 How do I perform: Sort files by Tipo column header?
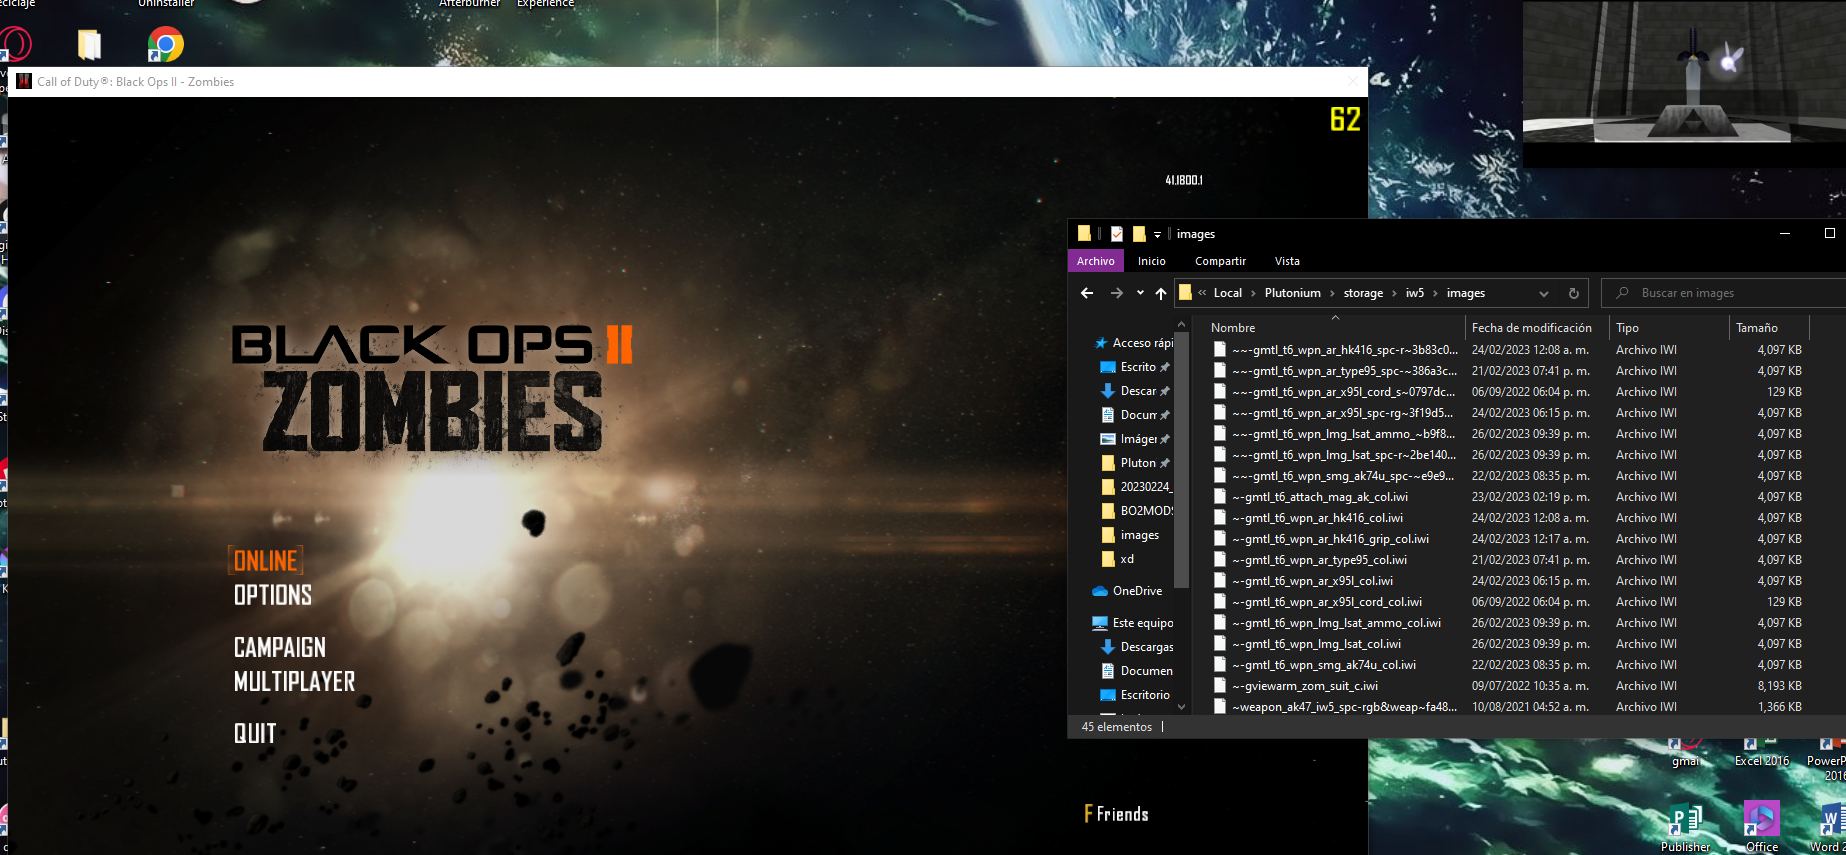1668,328
